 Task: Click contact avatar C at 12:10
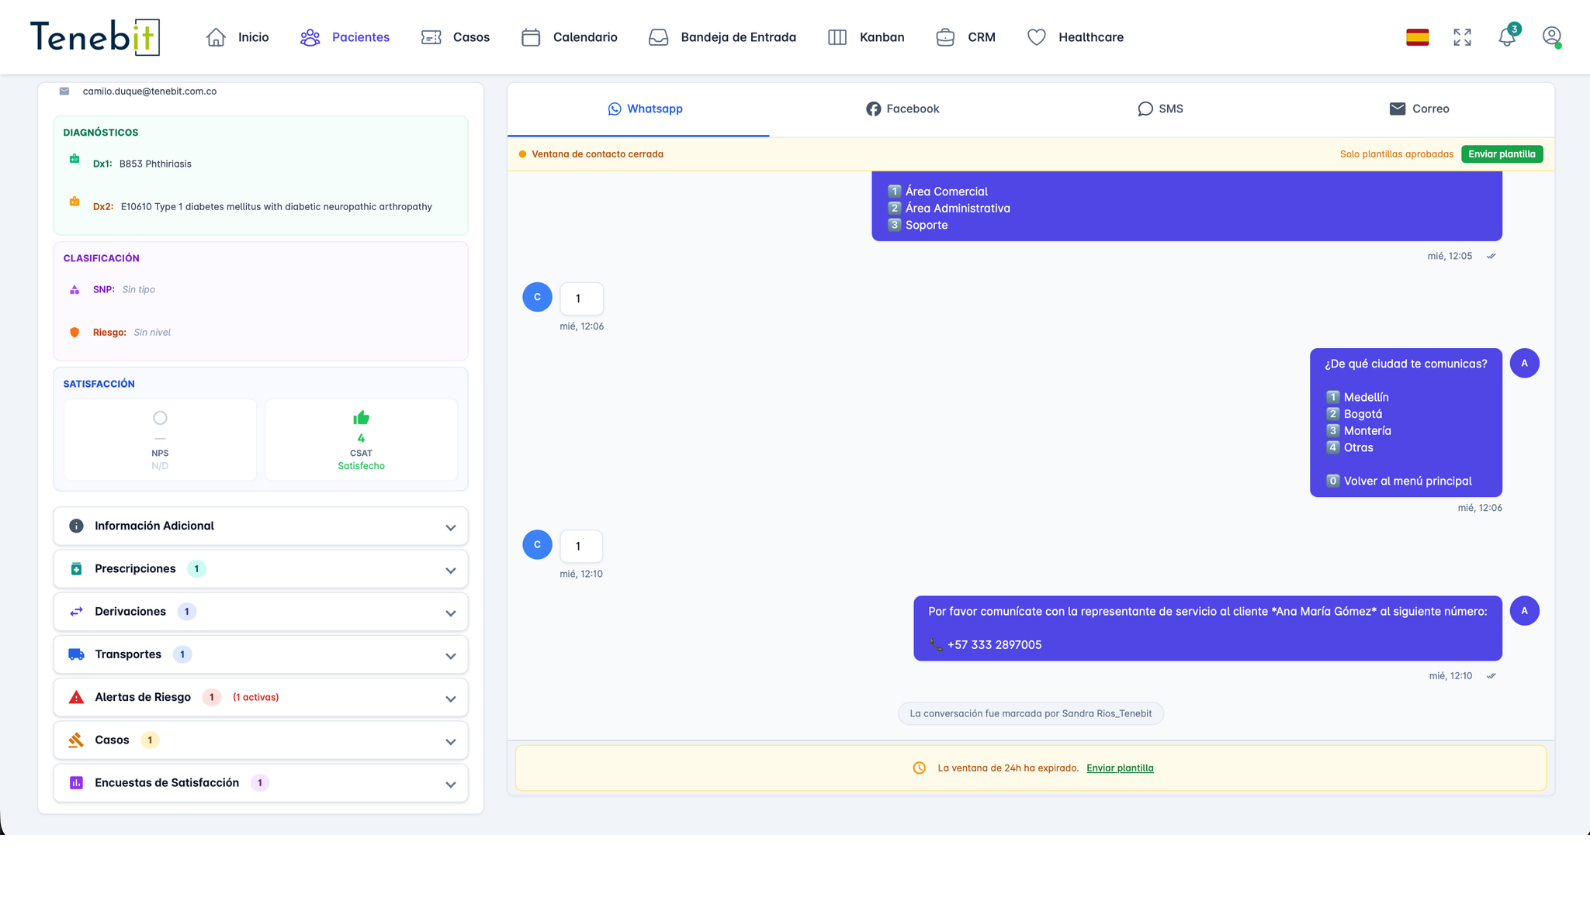[537, 545]
